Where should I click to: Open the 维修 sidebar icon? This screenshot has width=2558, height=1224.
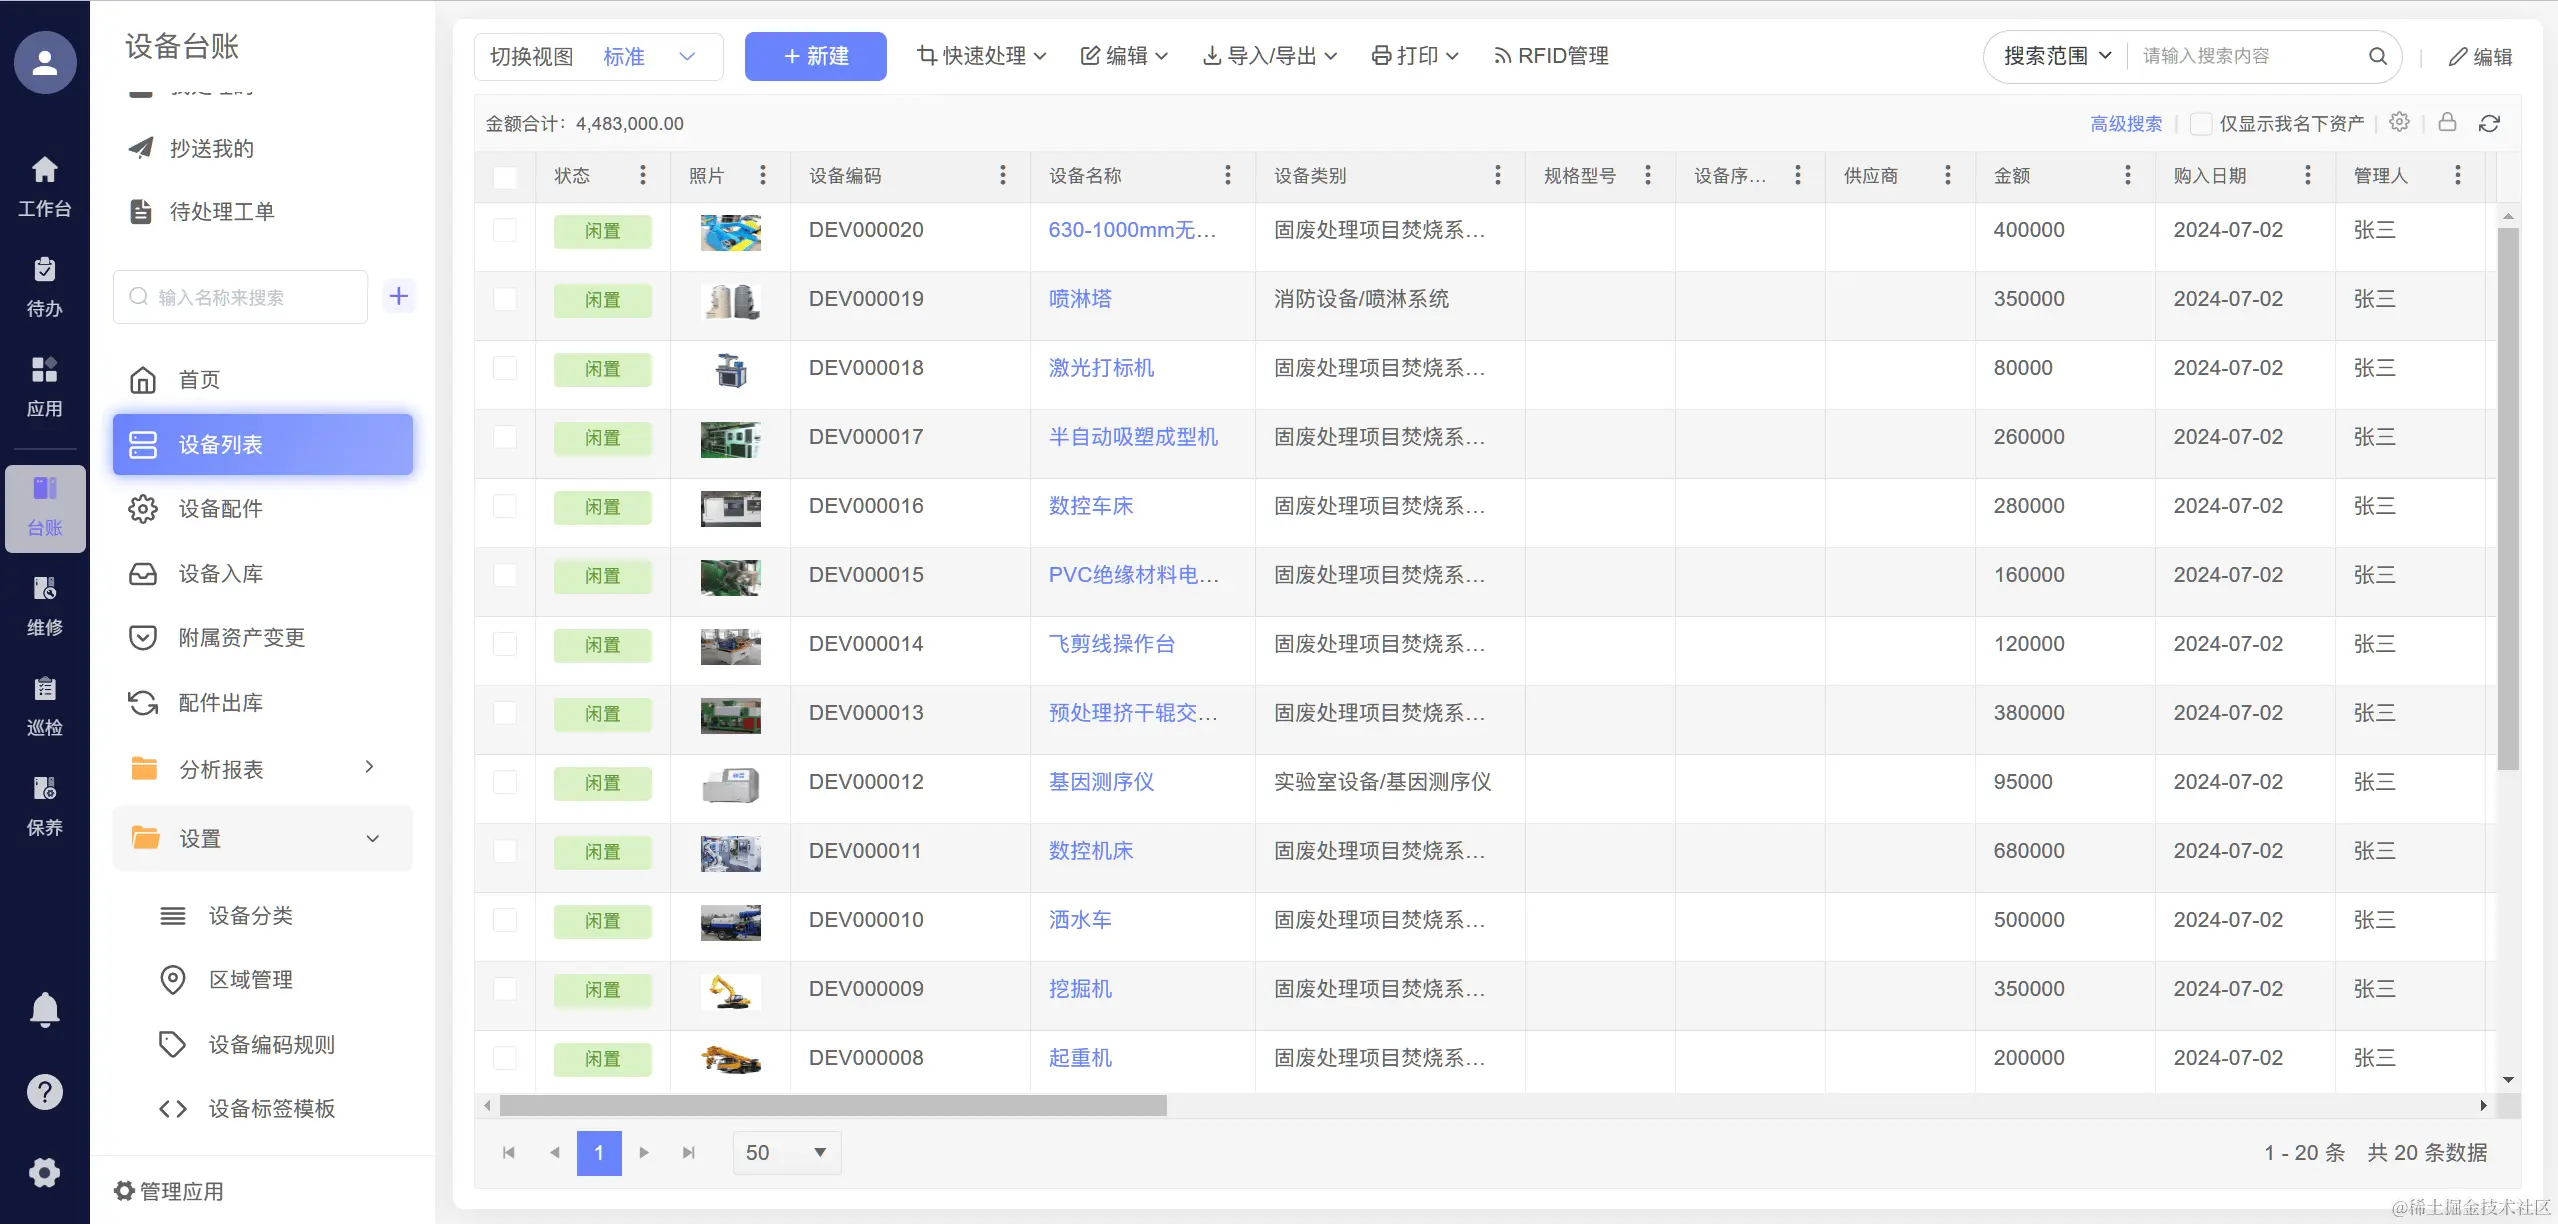[x=44, y=606]
